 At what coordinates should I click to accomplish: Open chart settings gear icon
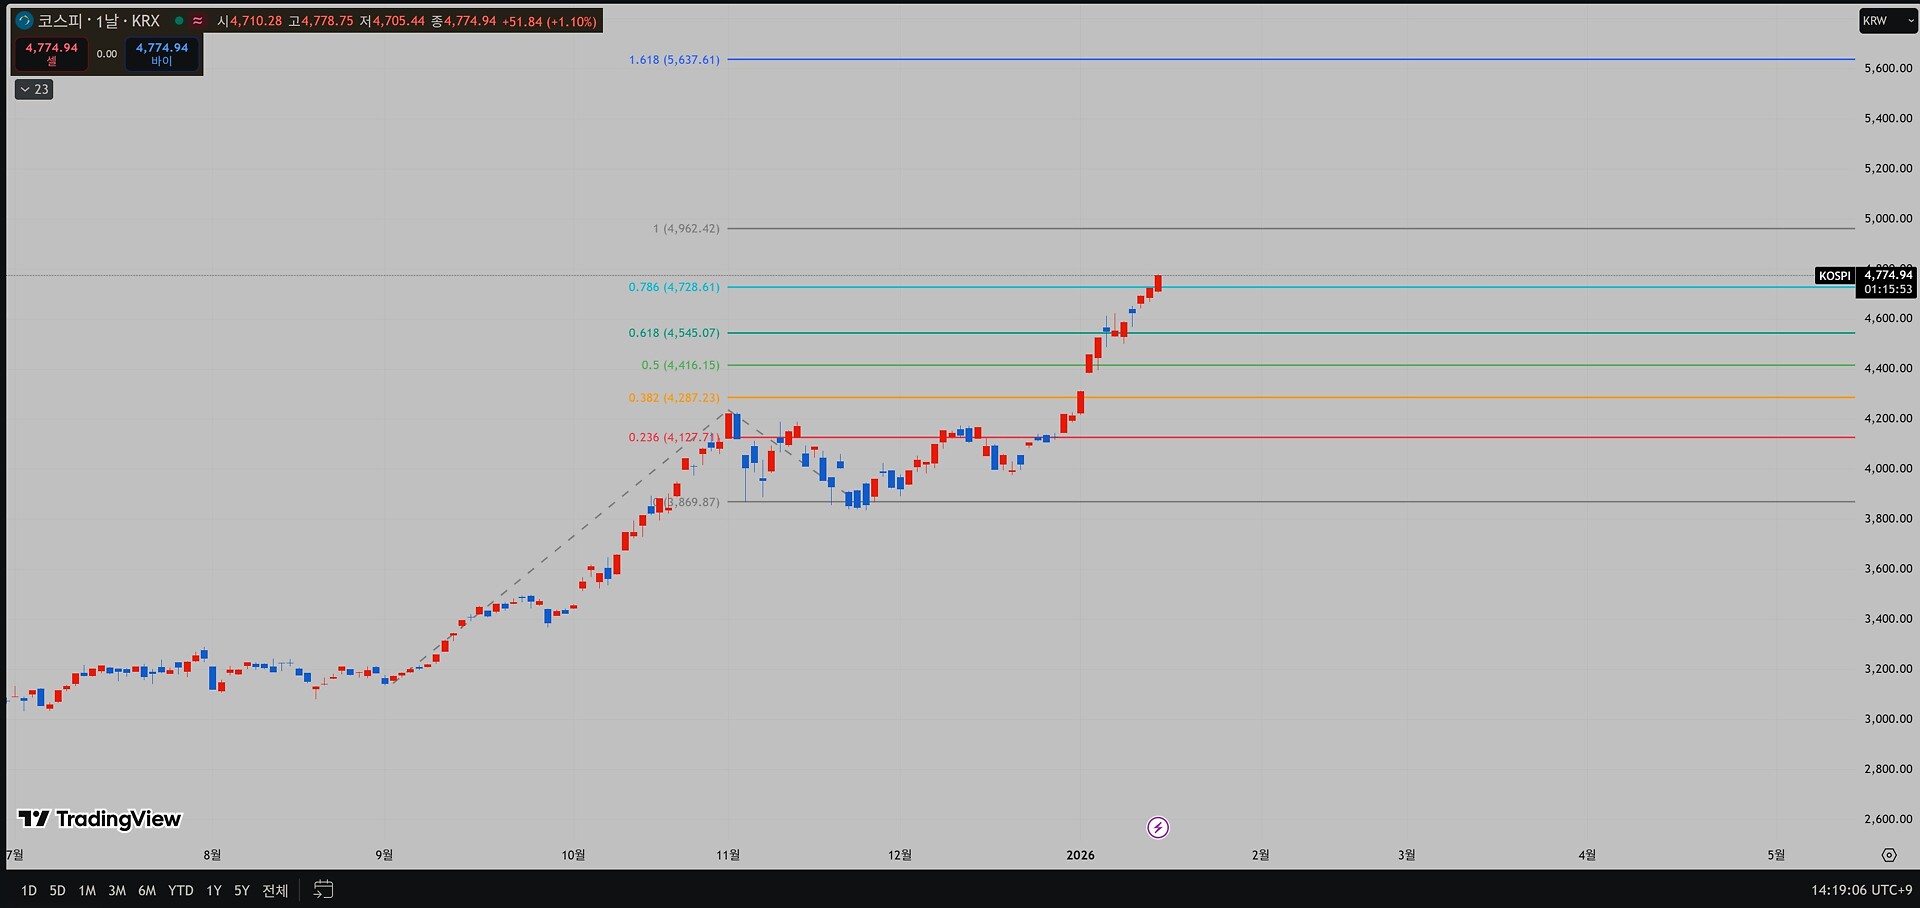[x=1889, y=855]
